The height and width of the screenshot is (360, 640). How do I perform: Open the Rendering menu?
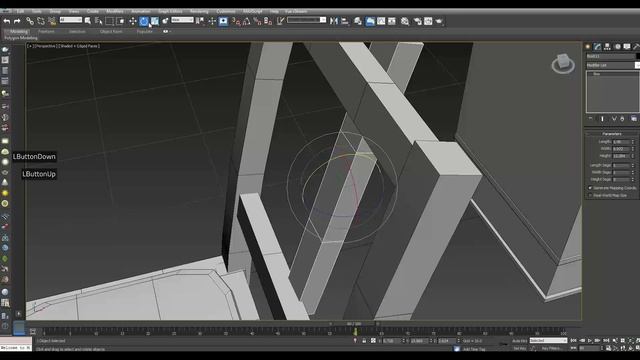tap(199, 11)
